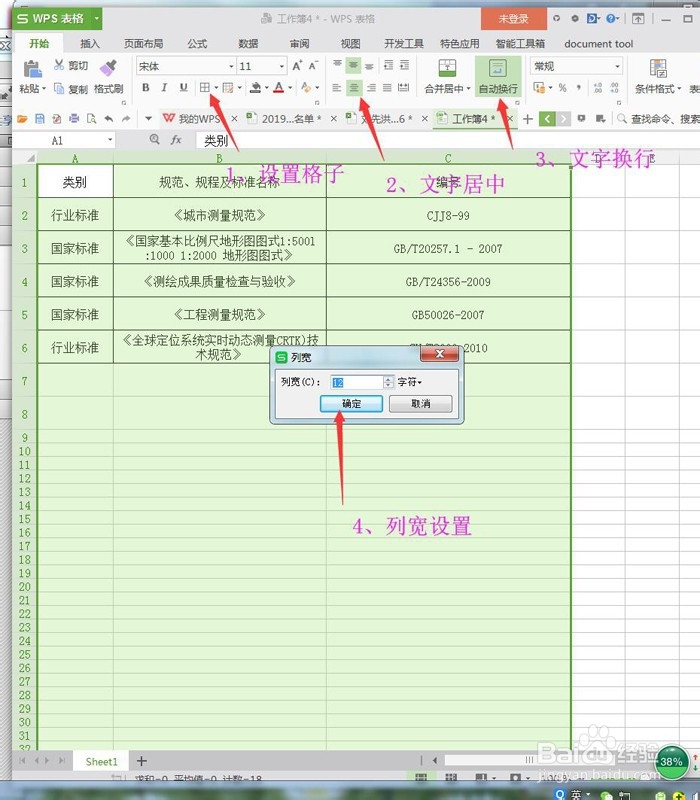Viewport: 700px width, 800px height.
Task: Toggle right text alignment
Action: [371, 88]
